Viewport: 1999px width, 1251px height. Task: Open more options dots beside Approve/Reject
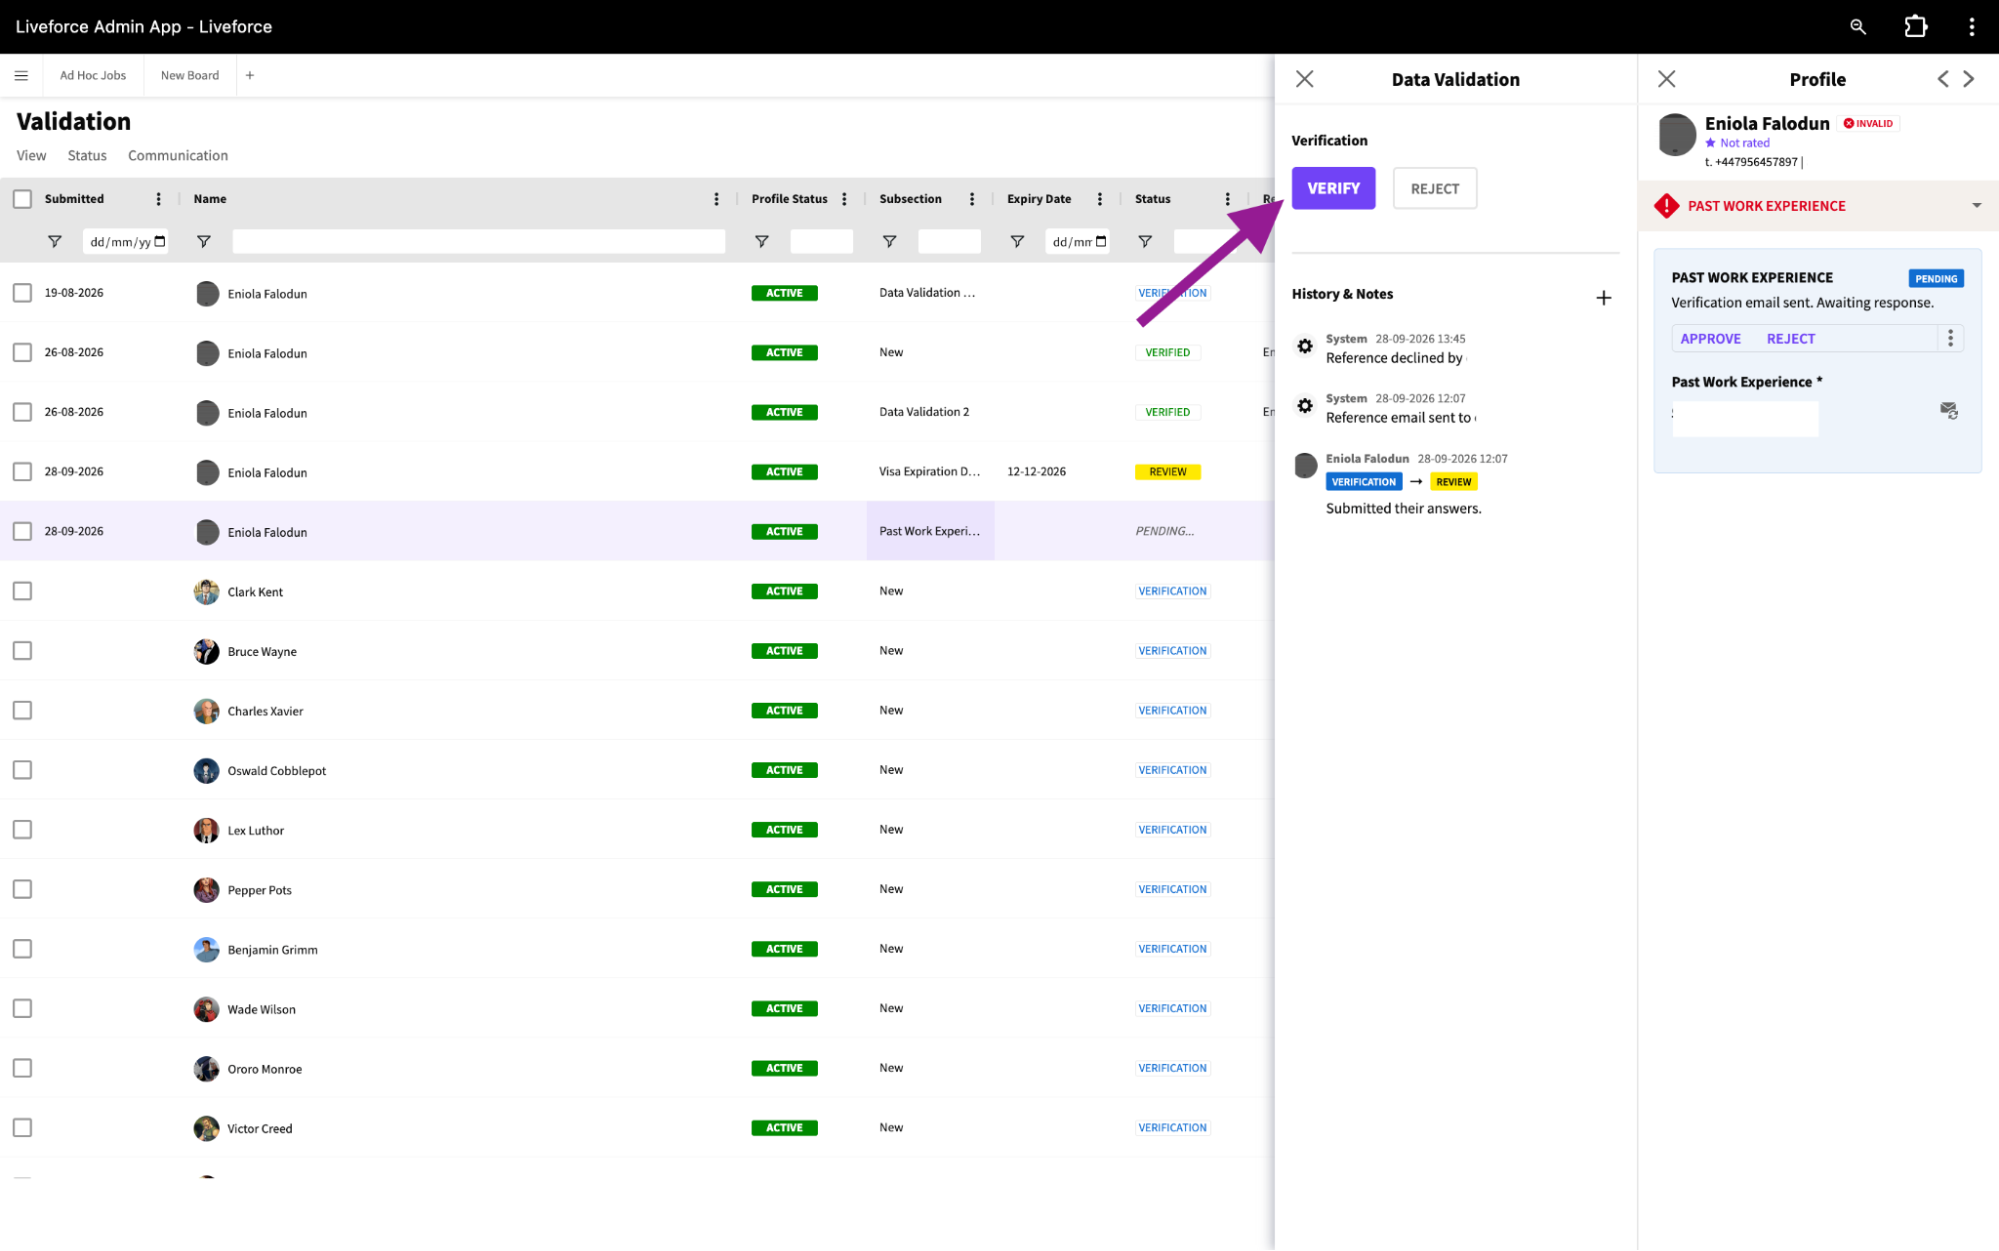pyautogui.click(x=1950, y=338)
